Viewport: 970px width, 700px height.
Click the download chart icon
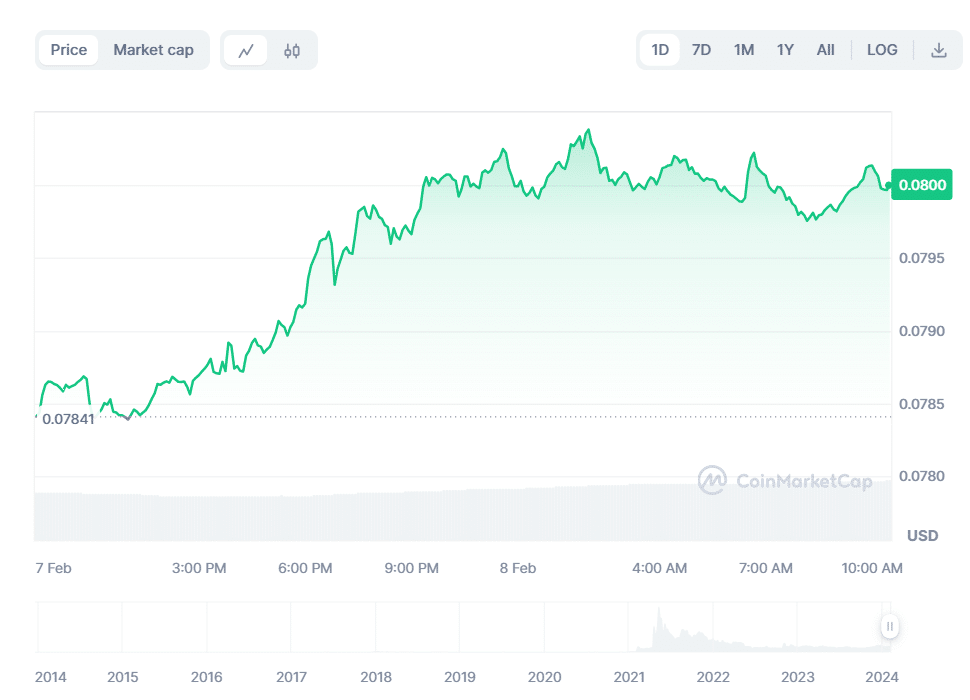[938, 49]
